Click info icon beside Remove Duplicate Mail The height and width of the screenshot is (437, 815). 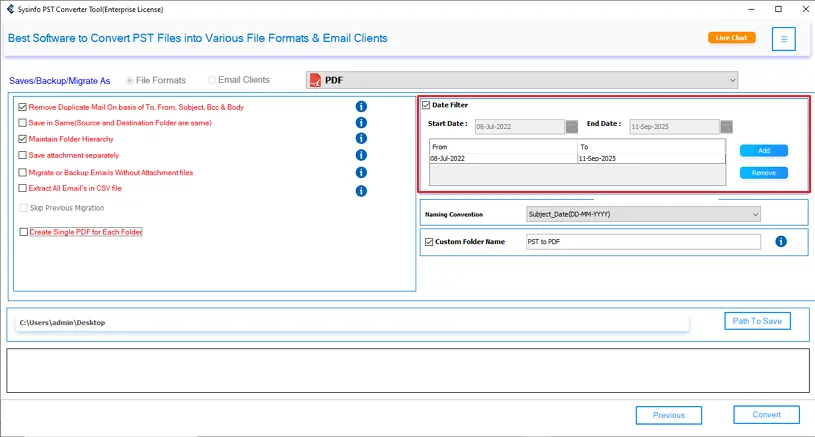pos(361,107)
